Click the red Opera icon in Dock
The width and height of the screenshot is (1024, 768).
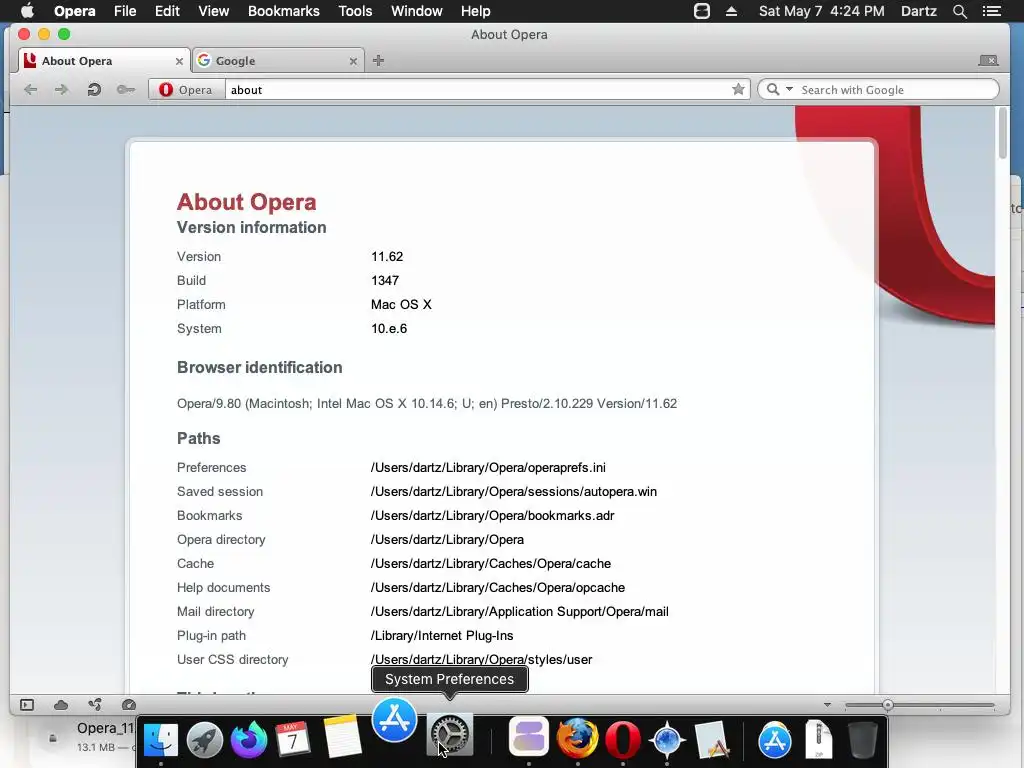622,739
